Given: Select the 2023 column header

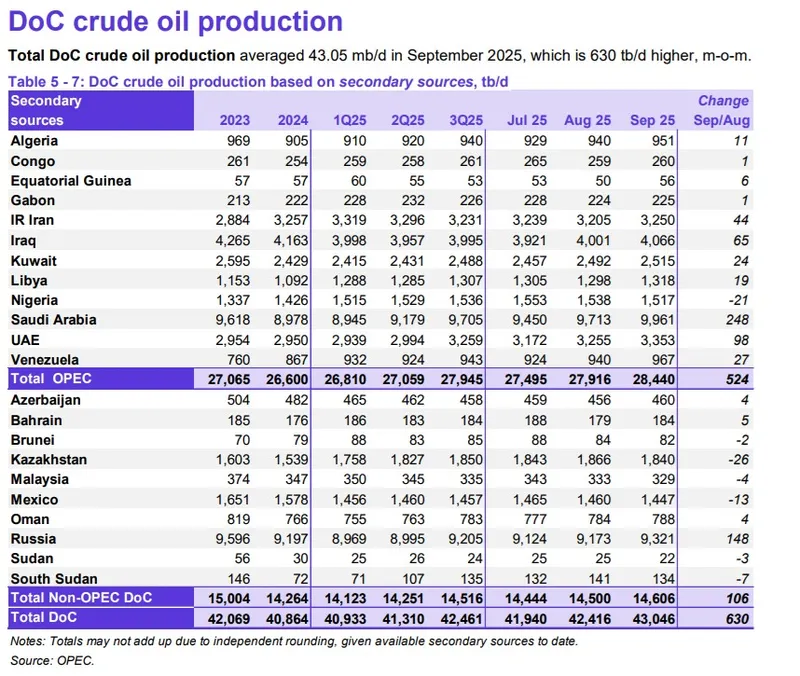Looking at the screenshot, I should click(235, 120).
